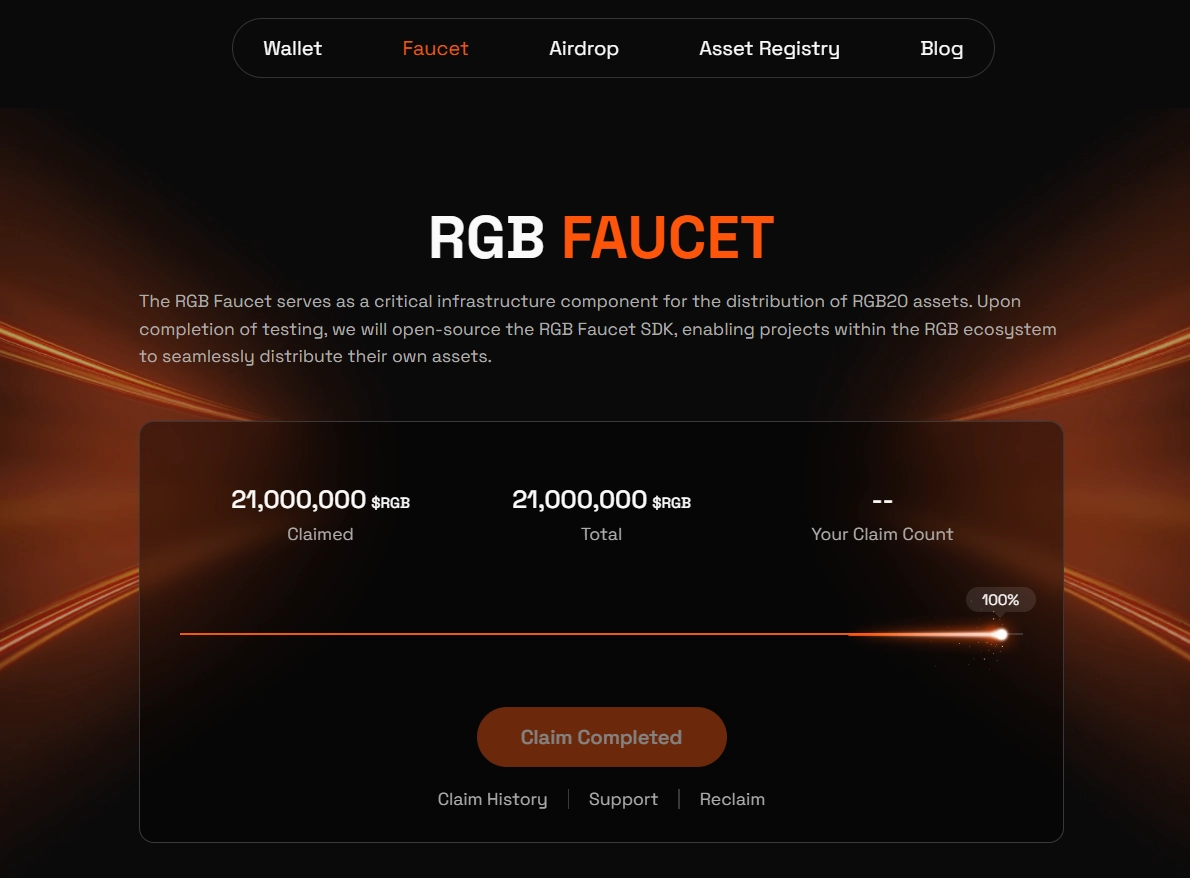
Task: Open the Wallet page from the navigation
Action: point(292,47)
